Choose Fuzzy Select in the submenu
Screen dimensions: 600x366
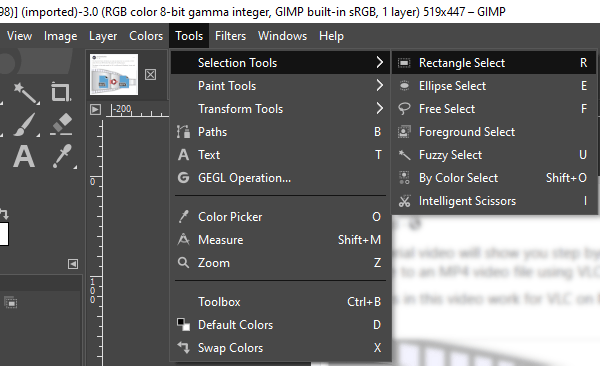[494, 155]
